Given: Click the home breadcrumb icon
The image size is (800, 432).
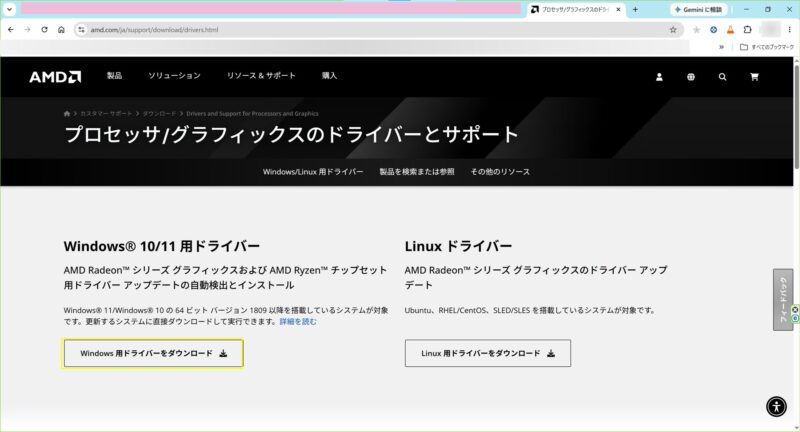Looking at the screenshot, I should [x=67, y=114].
